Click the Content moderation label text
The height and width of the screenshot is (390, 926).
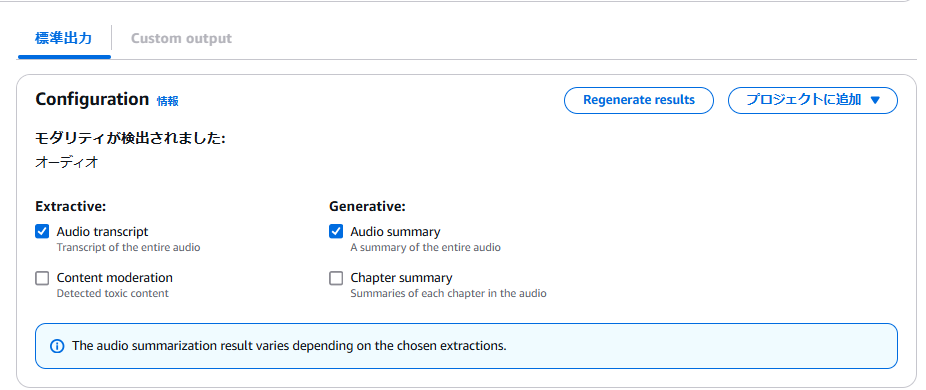[115, 278]
